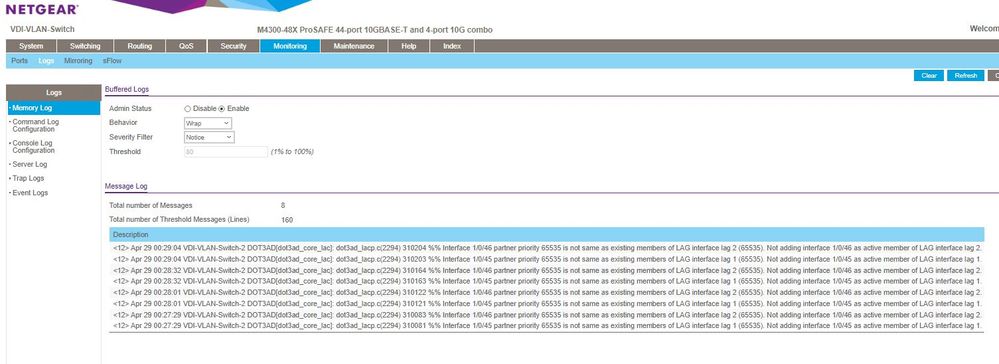The width and height of the screenshot is (999, 364).
Task: Select log entry numbered 310121
Action: coord(546,303)
